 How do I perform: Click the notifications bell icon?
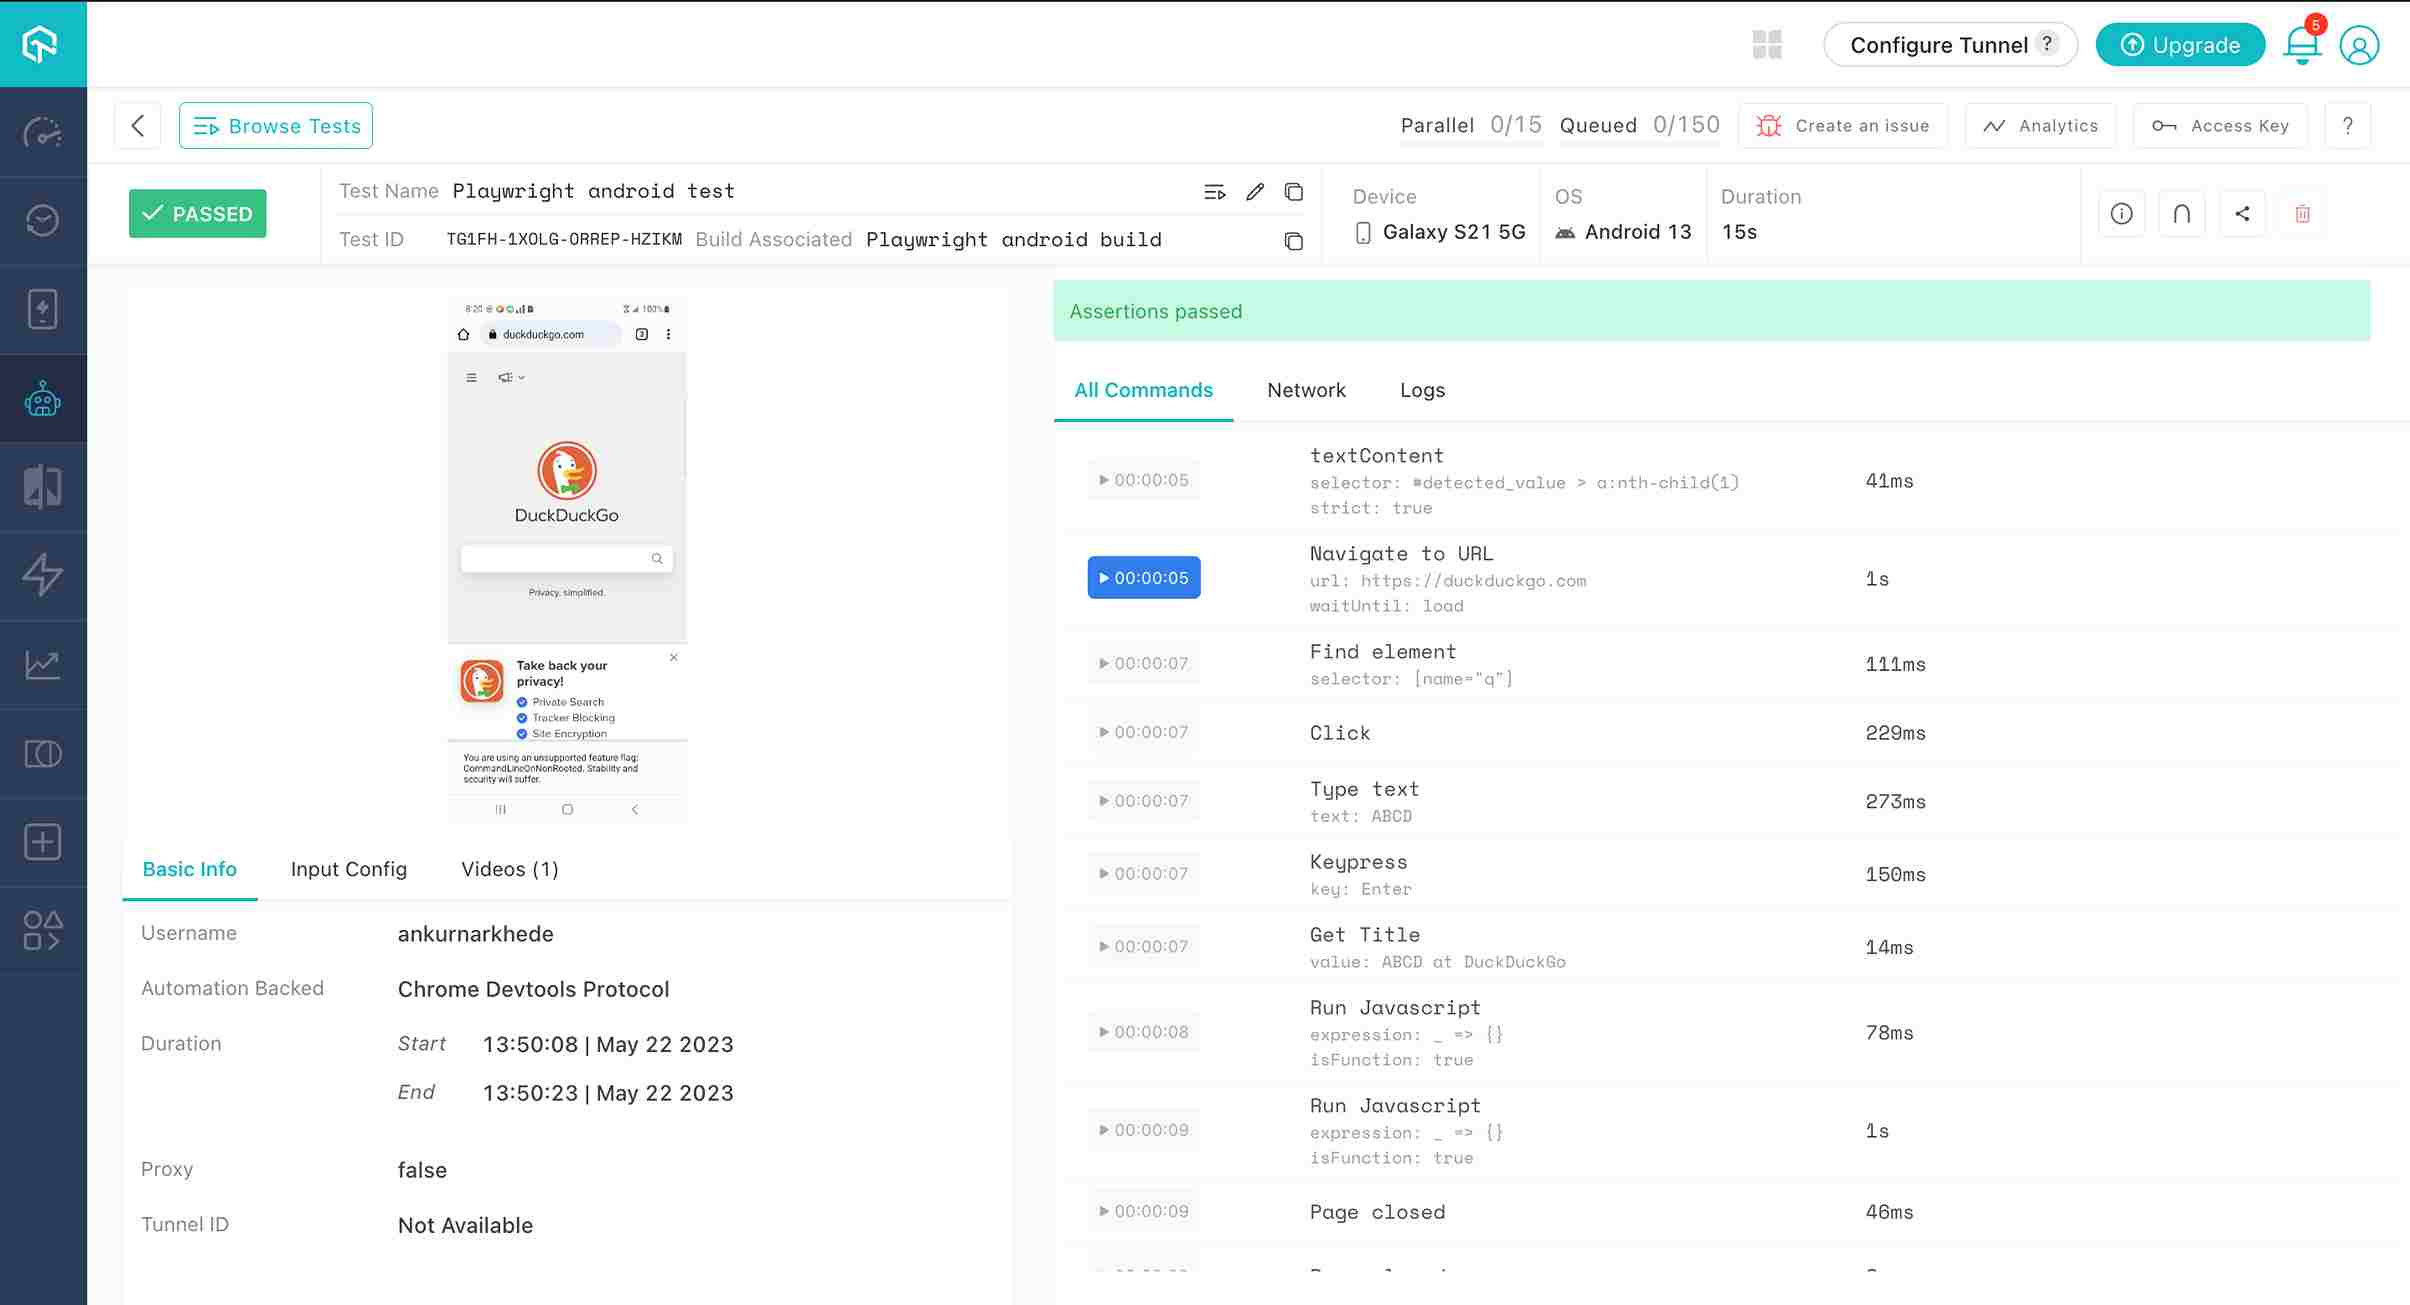pyautogui.click(x=2301, y=45)
